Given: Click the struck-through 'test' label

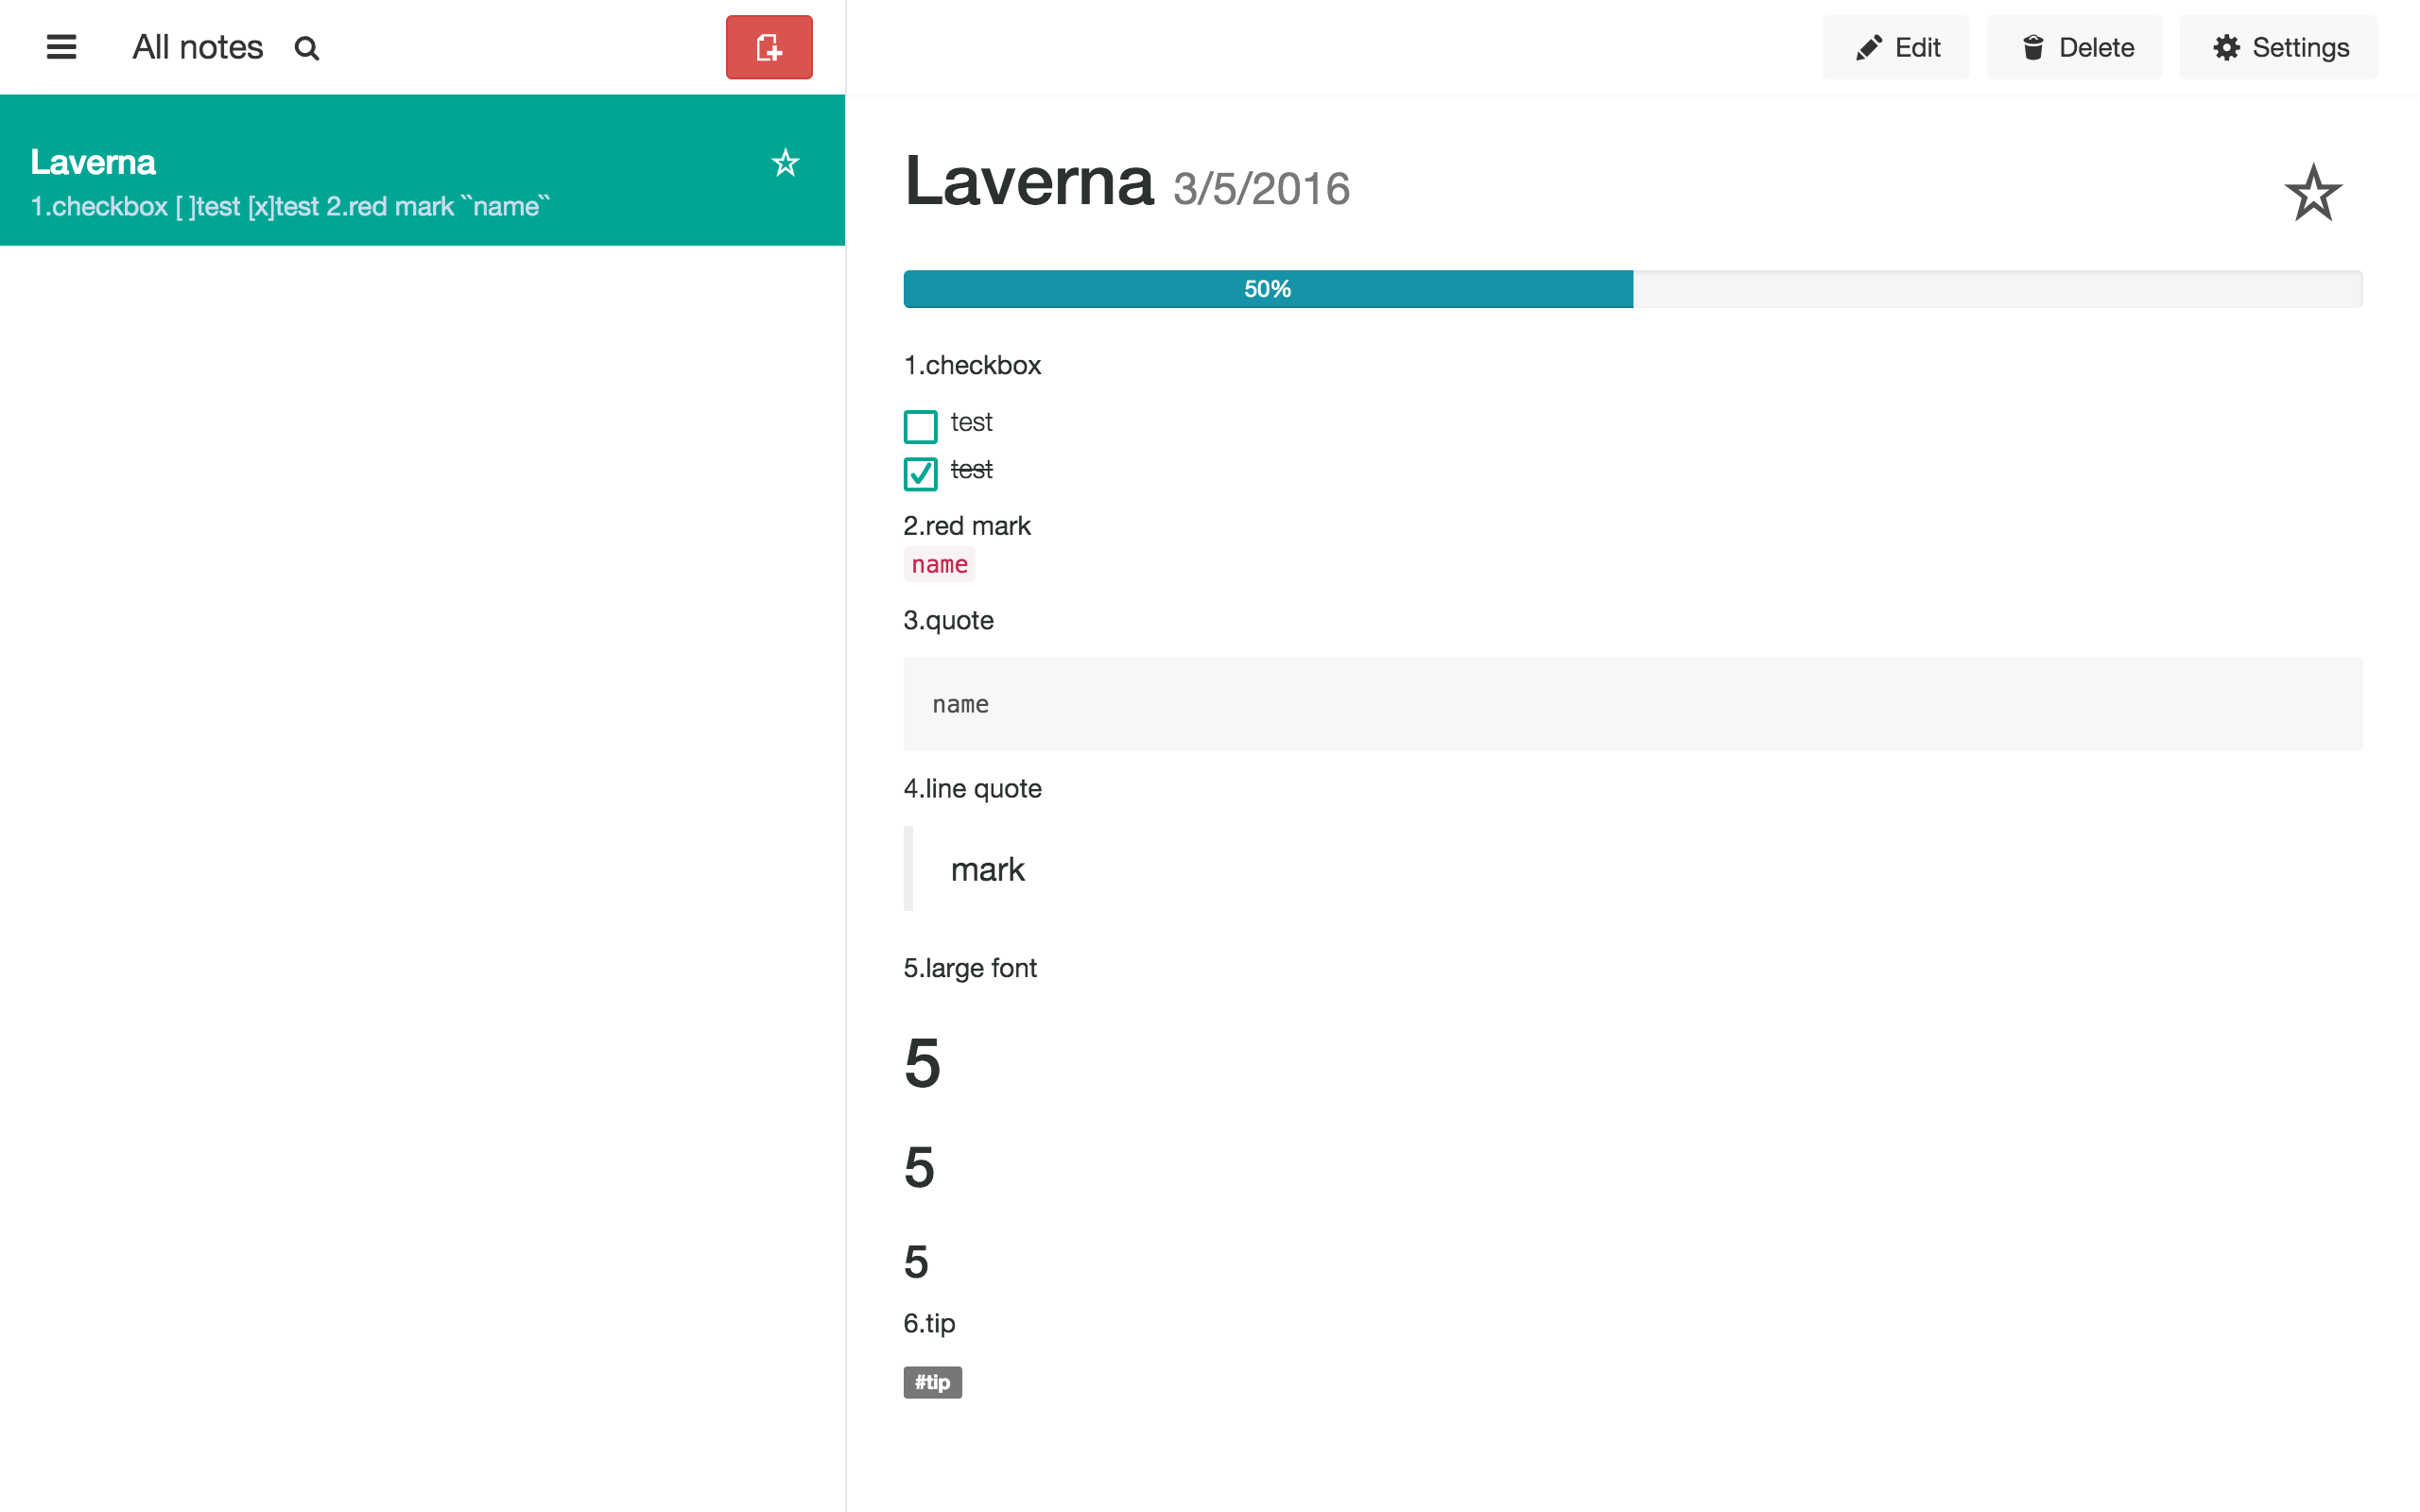Looking at the screenshot, I should click(971, 469).
